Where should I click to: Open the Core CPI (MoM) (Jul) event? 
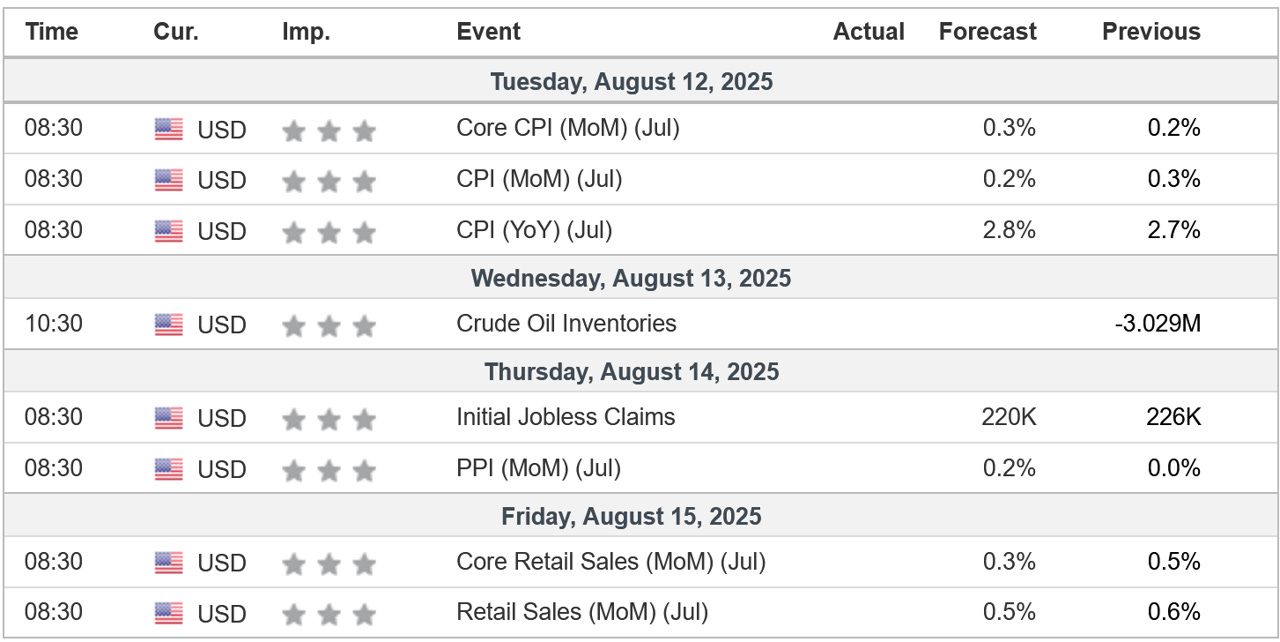[568, 128]
